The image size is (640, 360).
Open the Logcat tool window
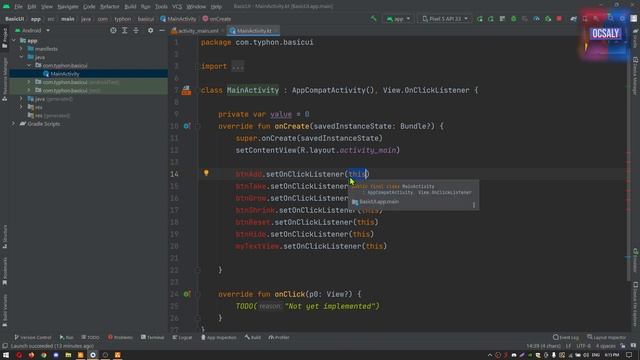tap(182, 338)
